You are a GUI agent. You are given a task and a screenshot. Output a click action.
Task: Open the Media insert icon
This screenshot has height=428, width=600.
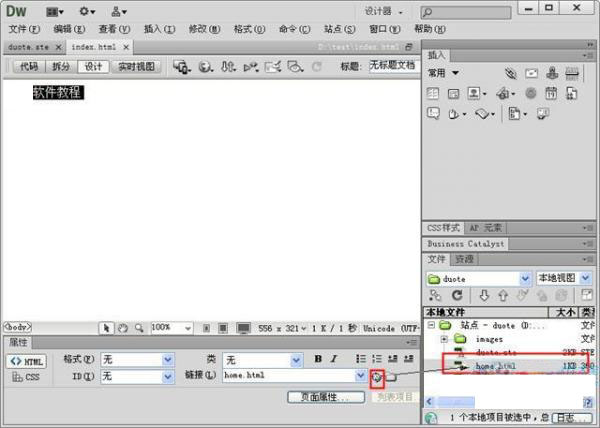[x=505, y=93]
